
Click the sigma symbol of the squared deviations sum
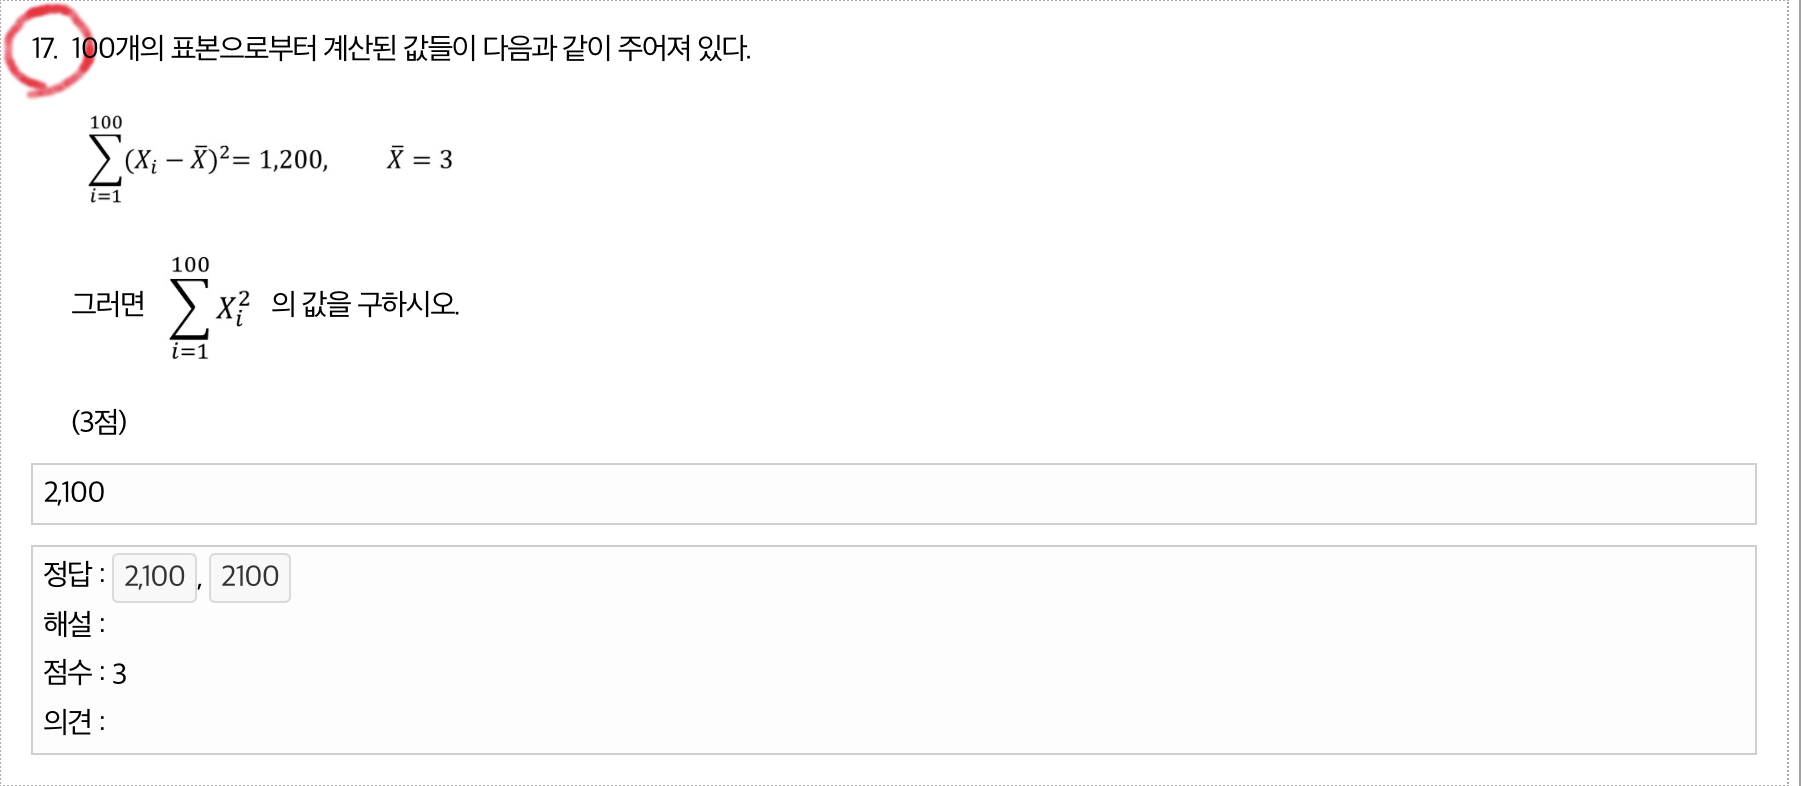pyautogui.click(x=105, y=160)
